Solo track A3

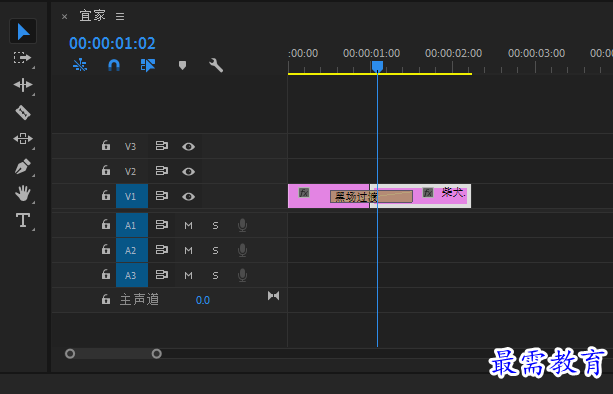point(215,276)
